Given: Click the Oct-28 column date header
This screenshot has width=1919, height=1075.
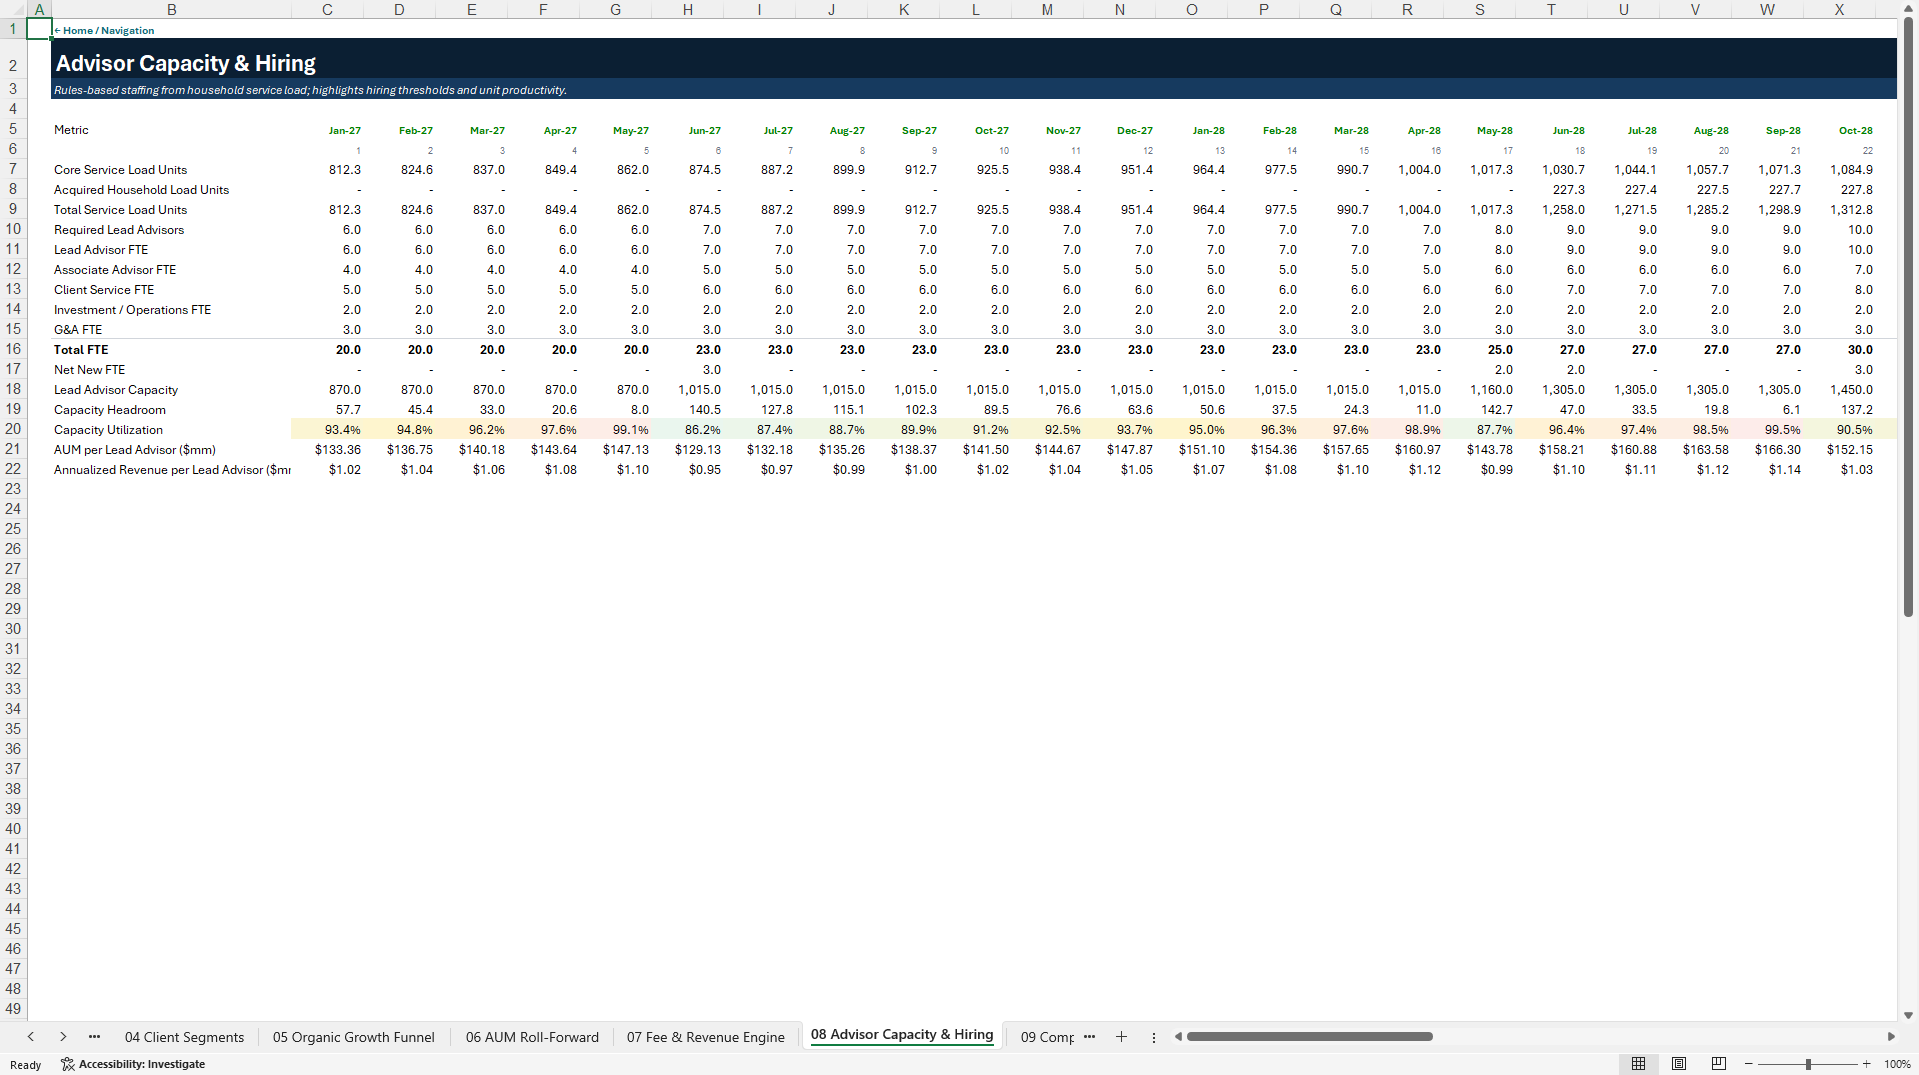Looking at the screenshot, I should 1855,131.
